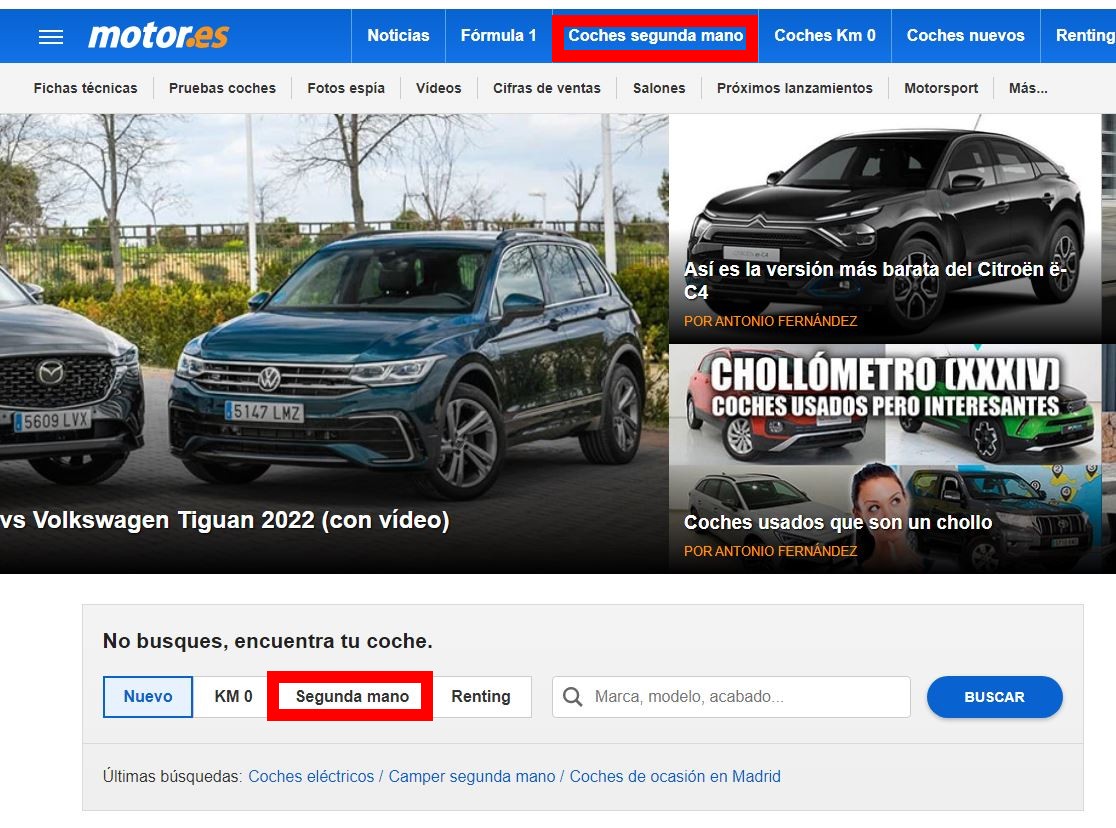Select the KM 0 search option
1116x828 pixels.
[x=233, y=697]
